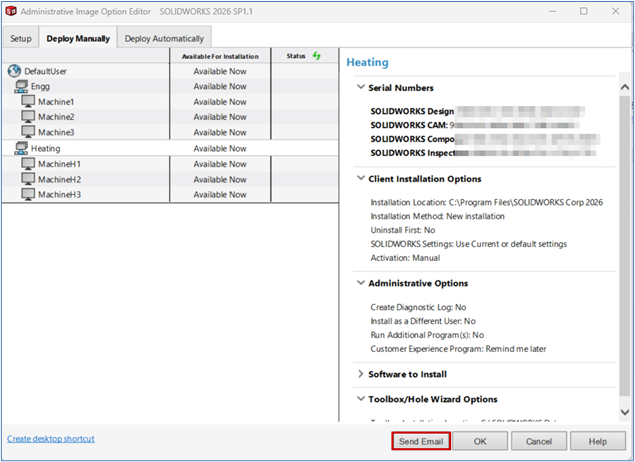Click Uninstall First: No text
This screenshot has height=462, width=635.
click(403, 230)
